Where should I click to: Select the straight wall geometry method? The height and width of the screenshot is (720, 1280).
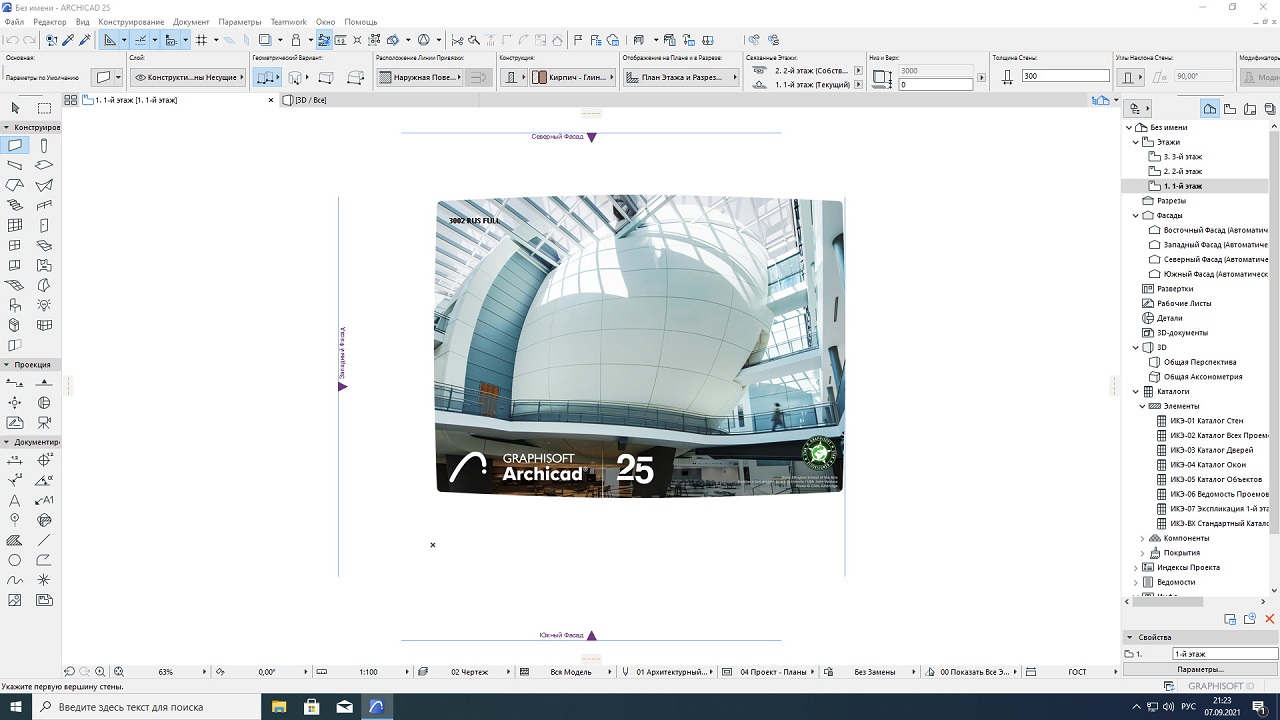click(x=263, y=77)
